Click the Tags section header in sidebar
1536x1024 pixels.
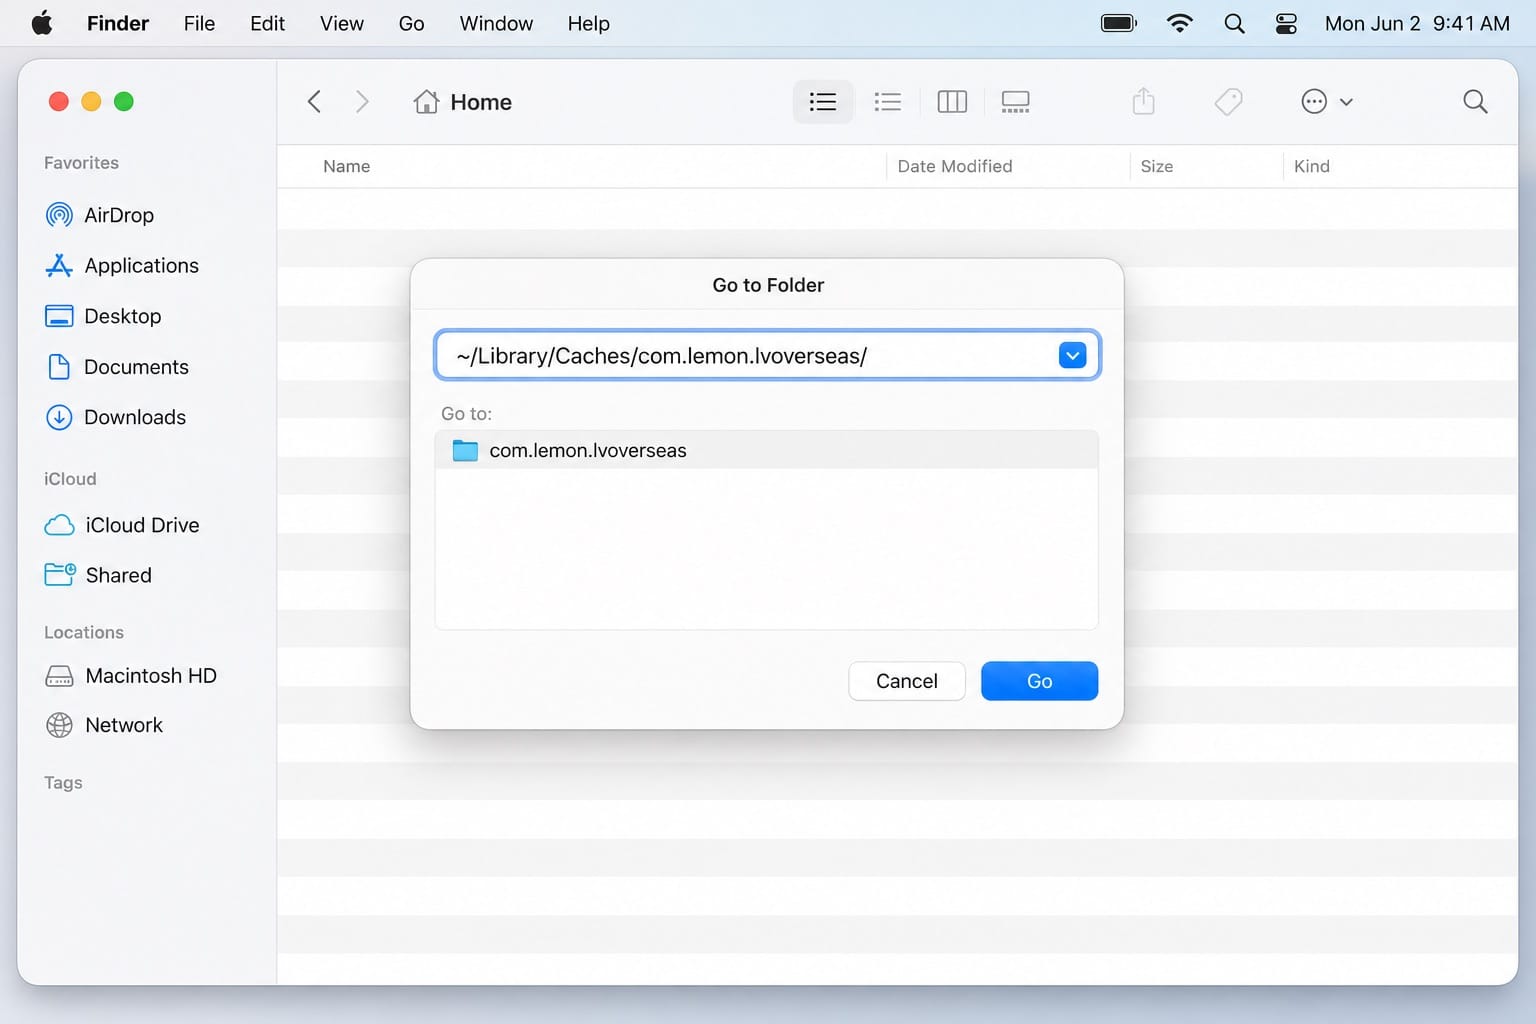(63, 783)
